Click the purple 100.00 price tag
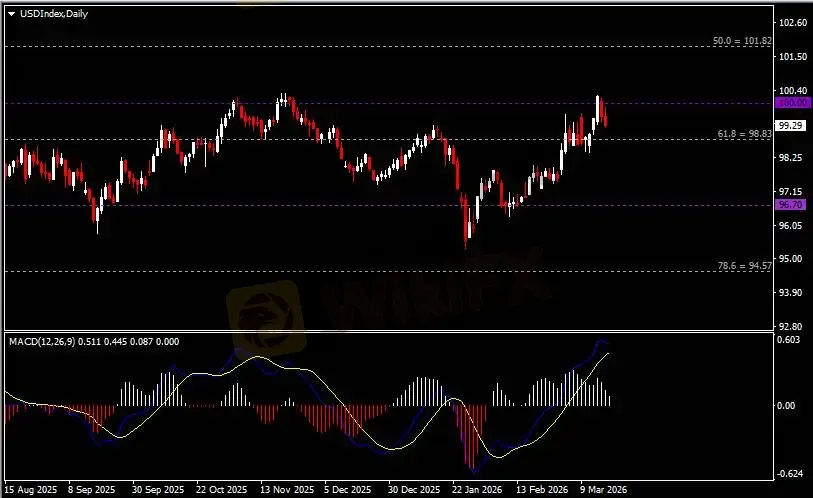 point(791,103)
